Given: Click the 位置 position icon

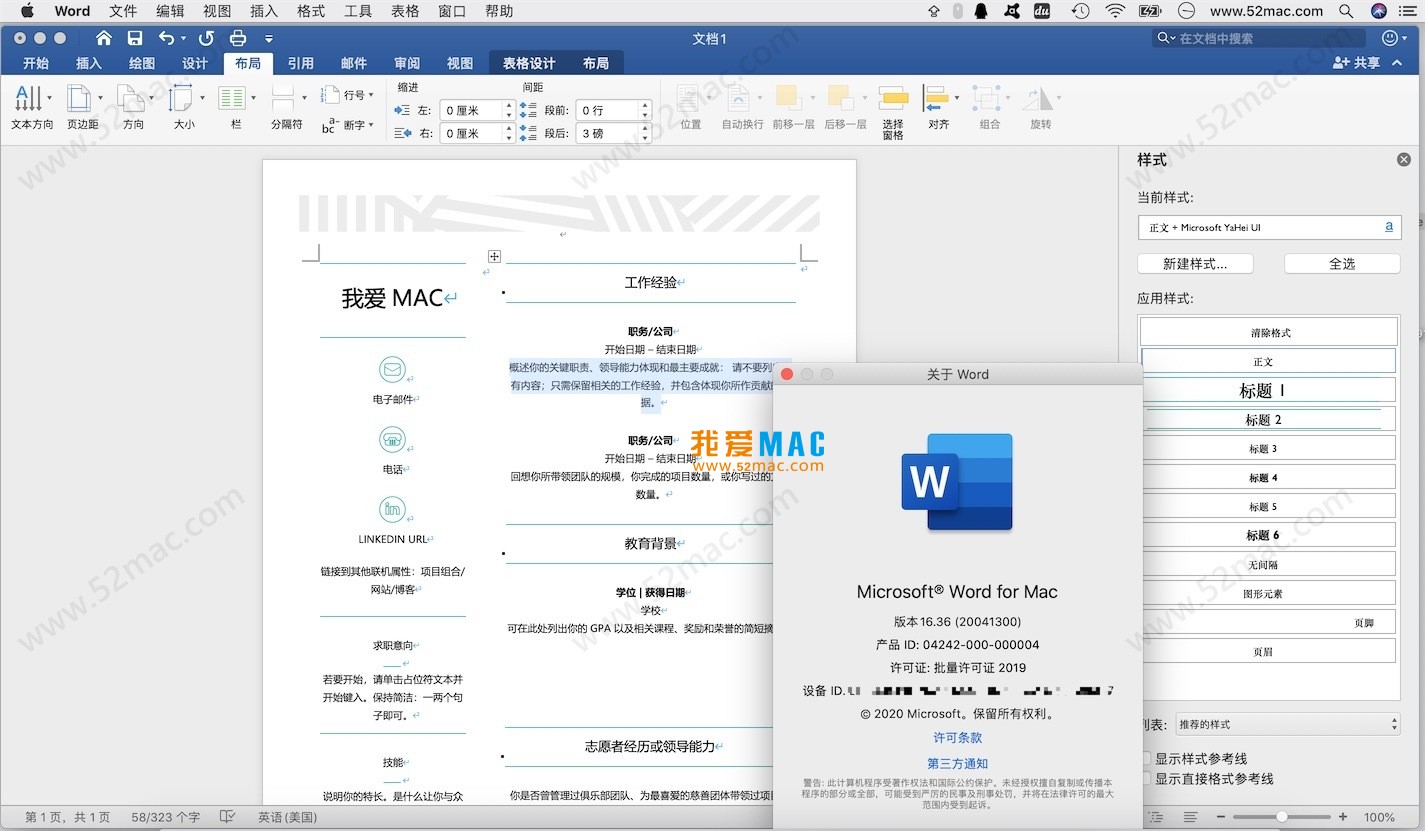Looking at the screenshot, I should [690, 98].
